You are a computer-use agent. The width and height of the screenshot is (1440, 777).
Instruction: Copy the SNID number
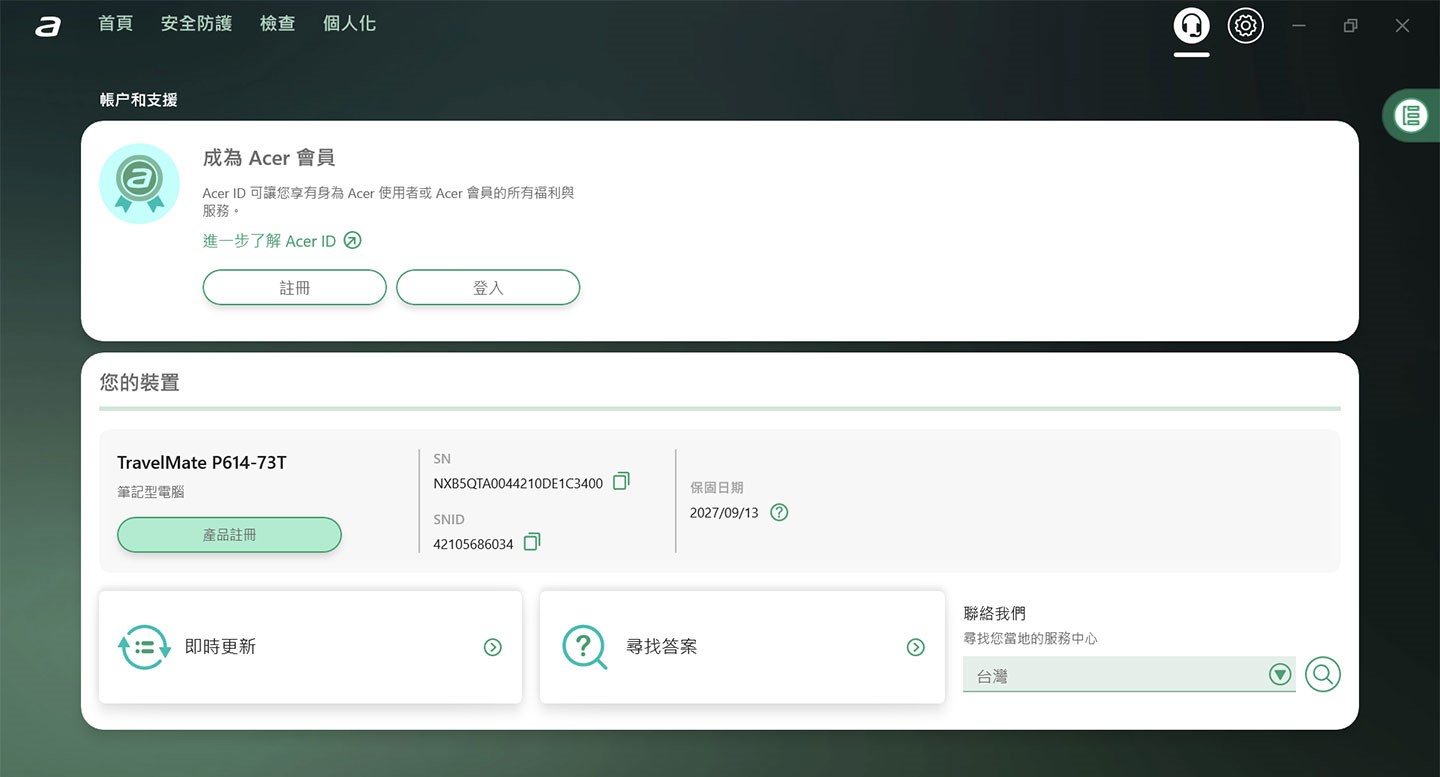(532, 541)
